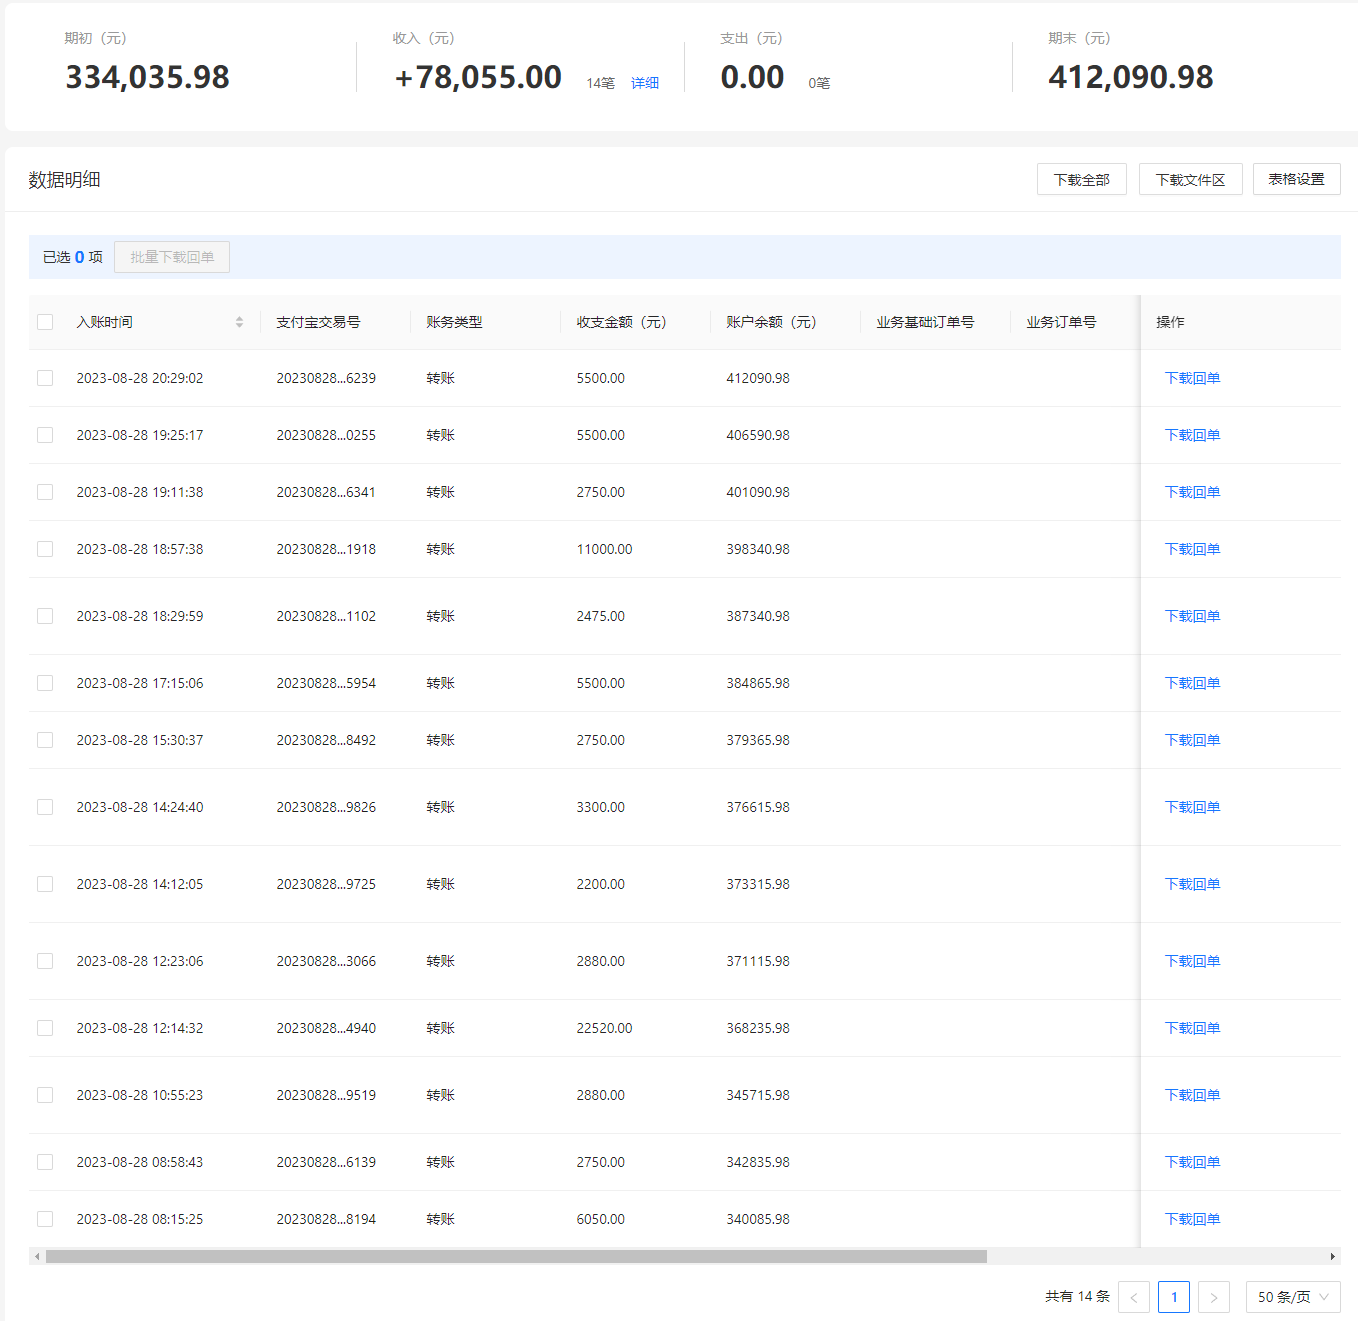The width and height of the screenshot is (1358, 1321).
Task: Select page 1 in pagination
Action: click(x=1174, y=1297)
